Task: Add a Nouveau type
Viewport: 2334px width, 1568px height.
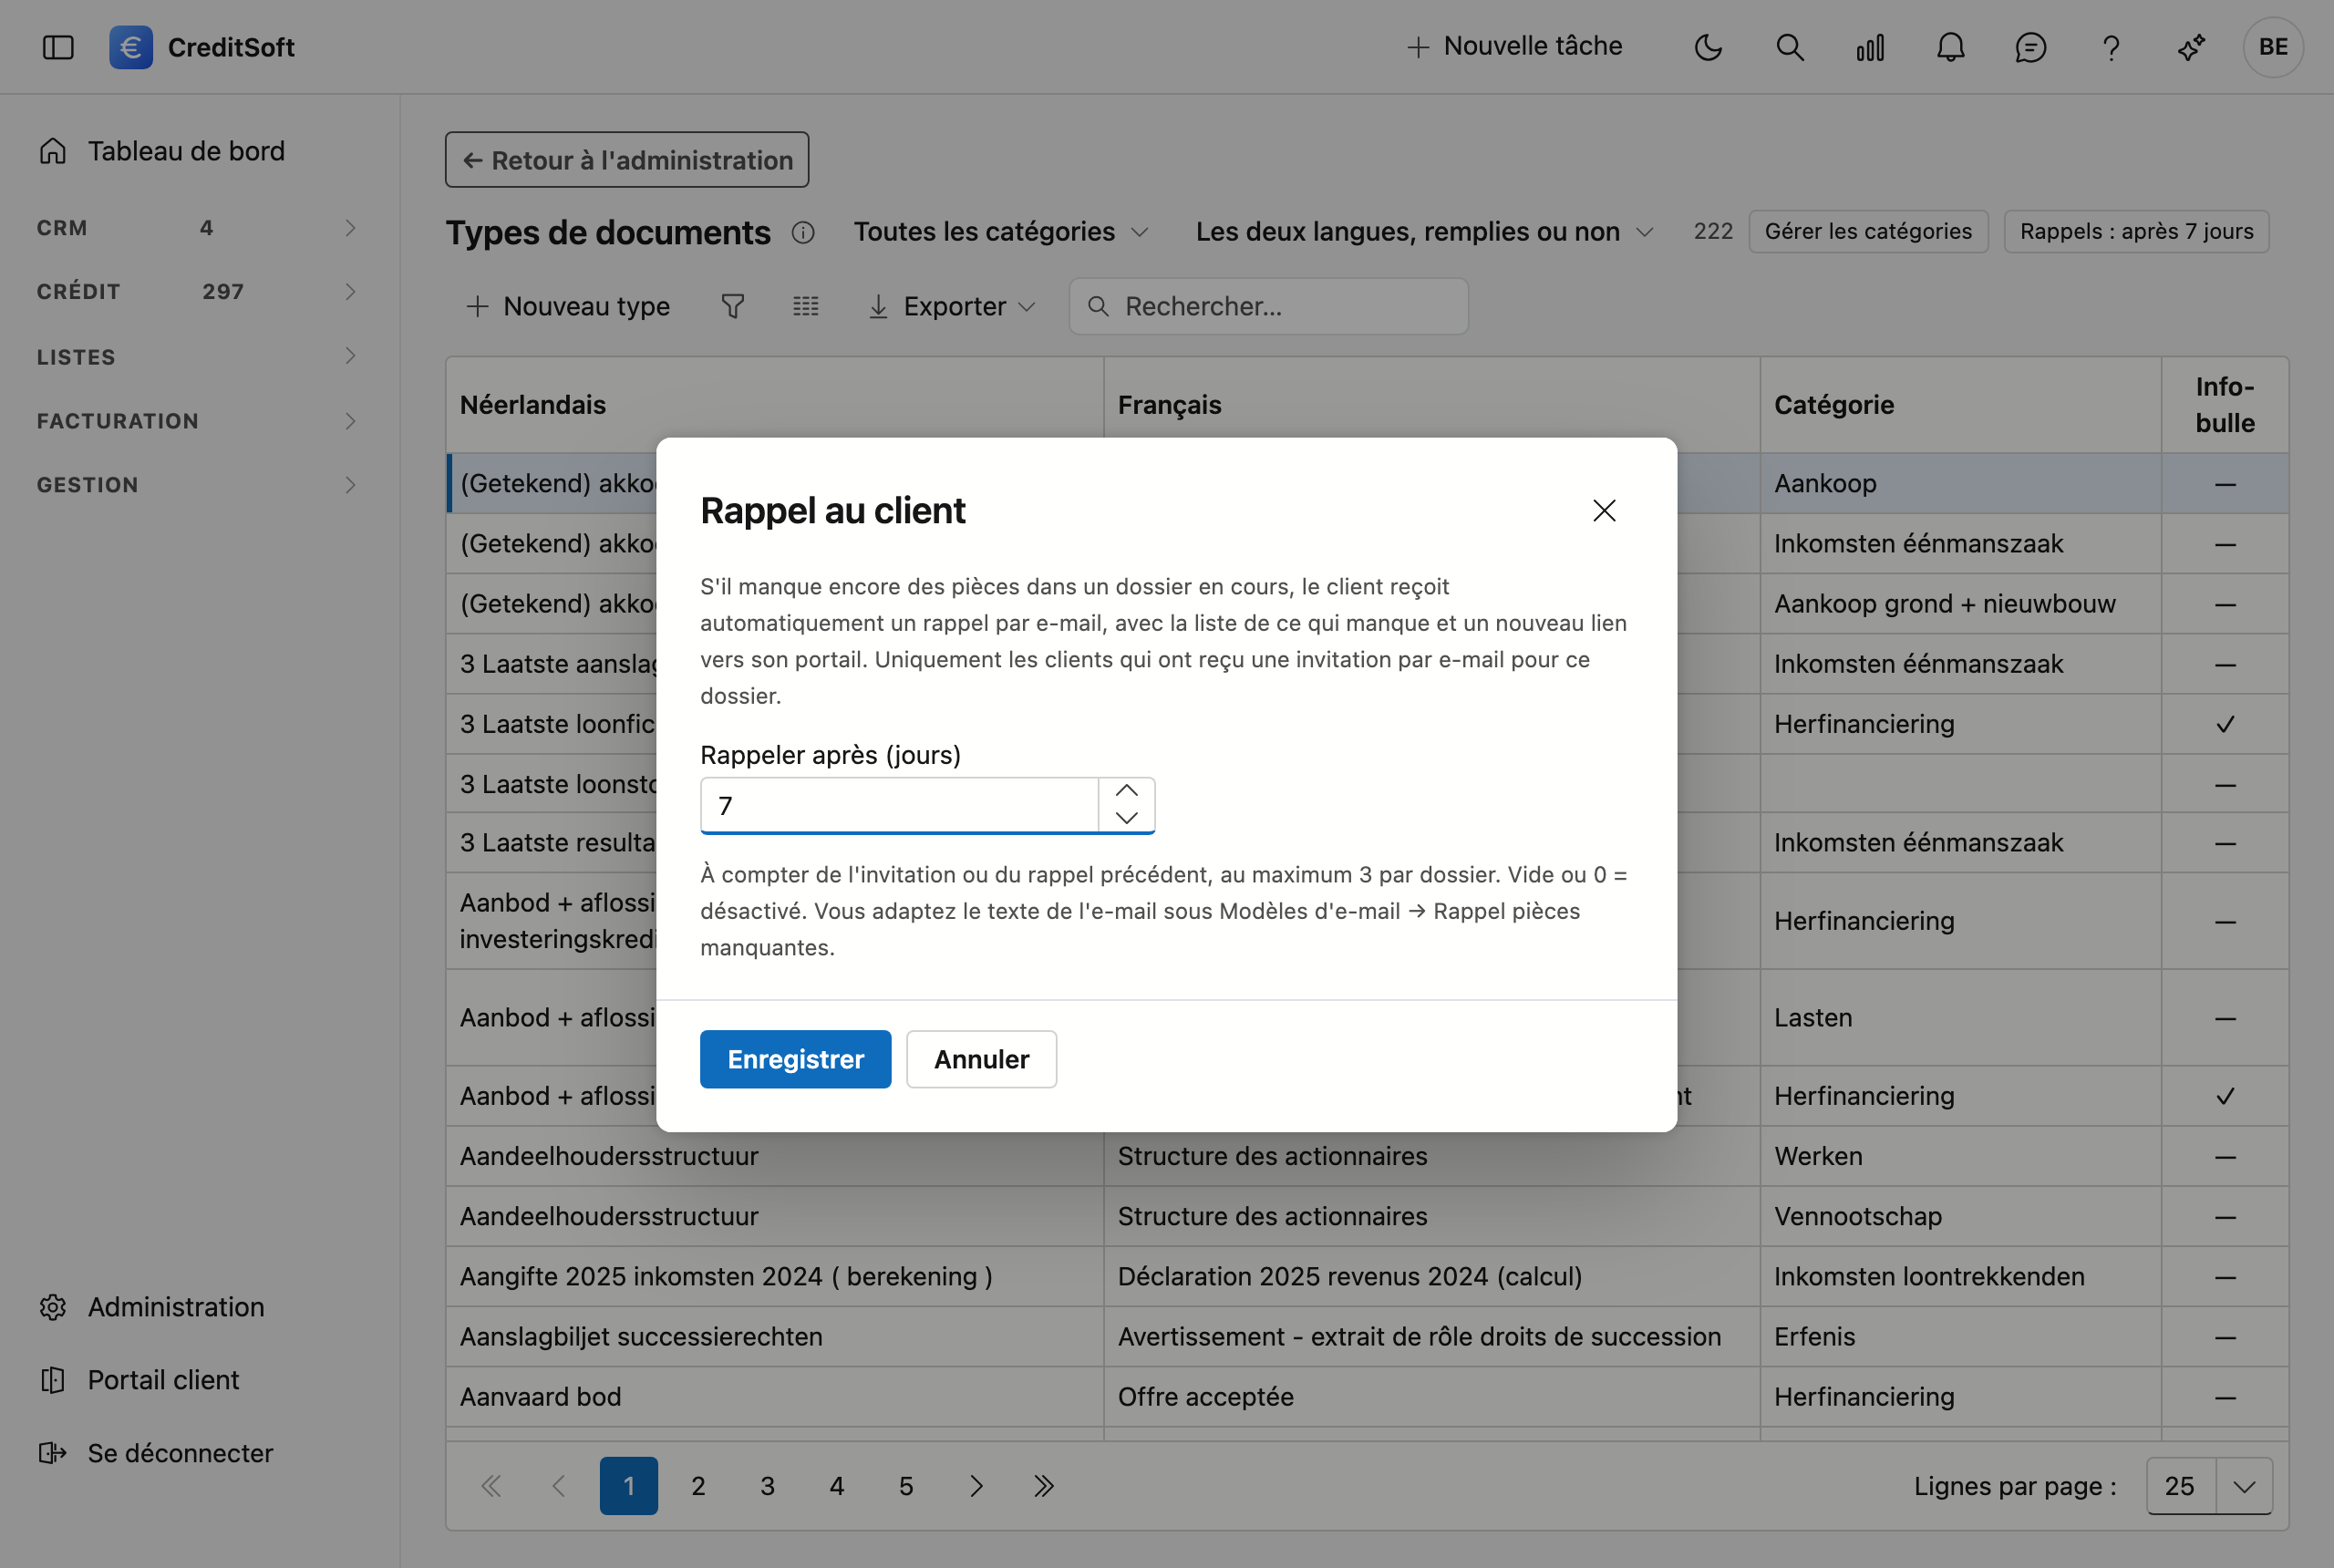Action: [568, 306]
